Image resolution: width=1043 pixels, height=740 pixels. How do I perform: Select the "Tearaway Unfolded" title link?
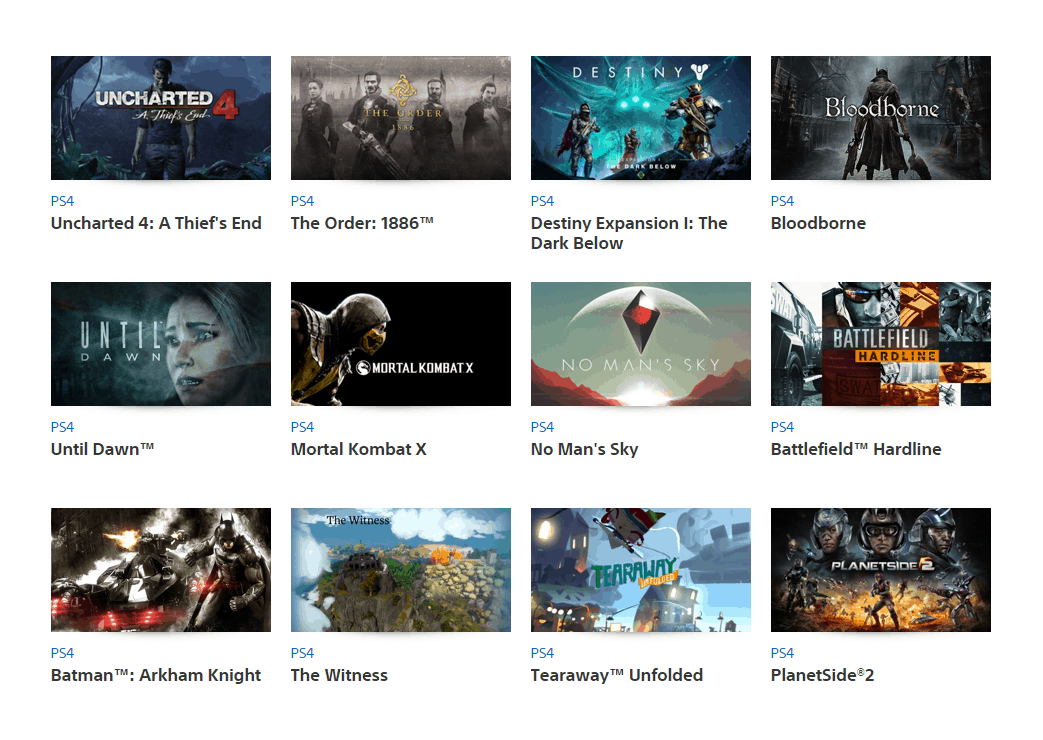tap(617, 675)
